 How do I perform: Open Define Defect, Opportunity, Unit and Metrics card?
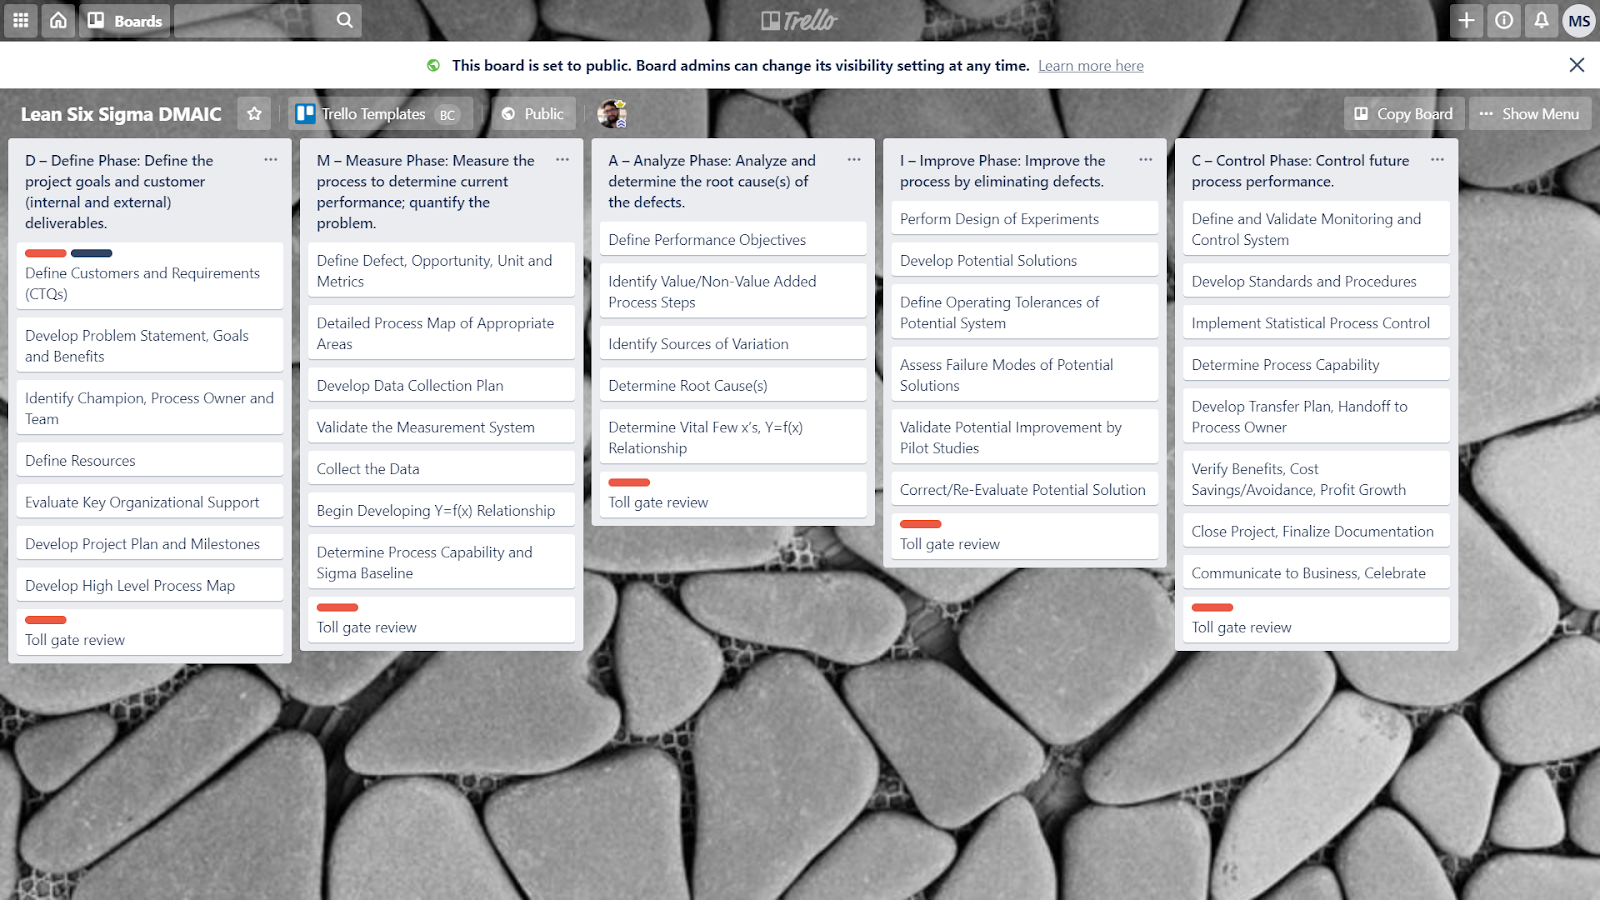point(441,271)
